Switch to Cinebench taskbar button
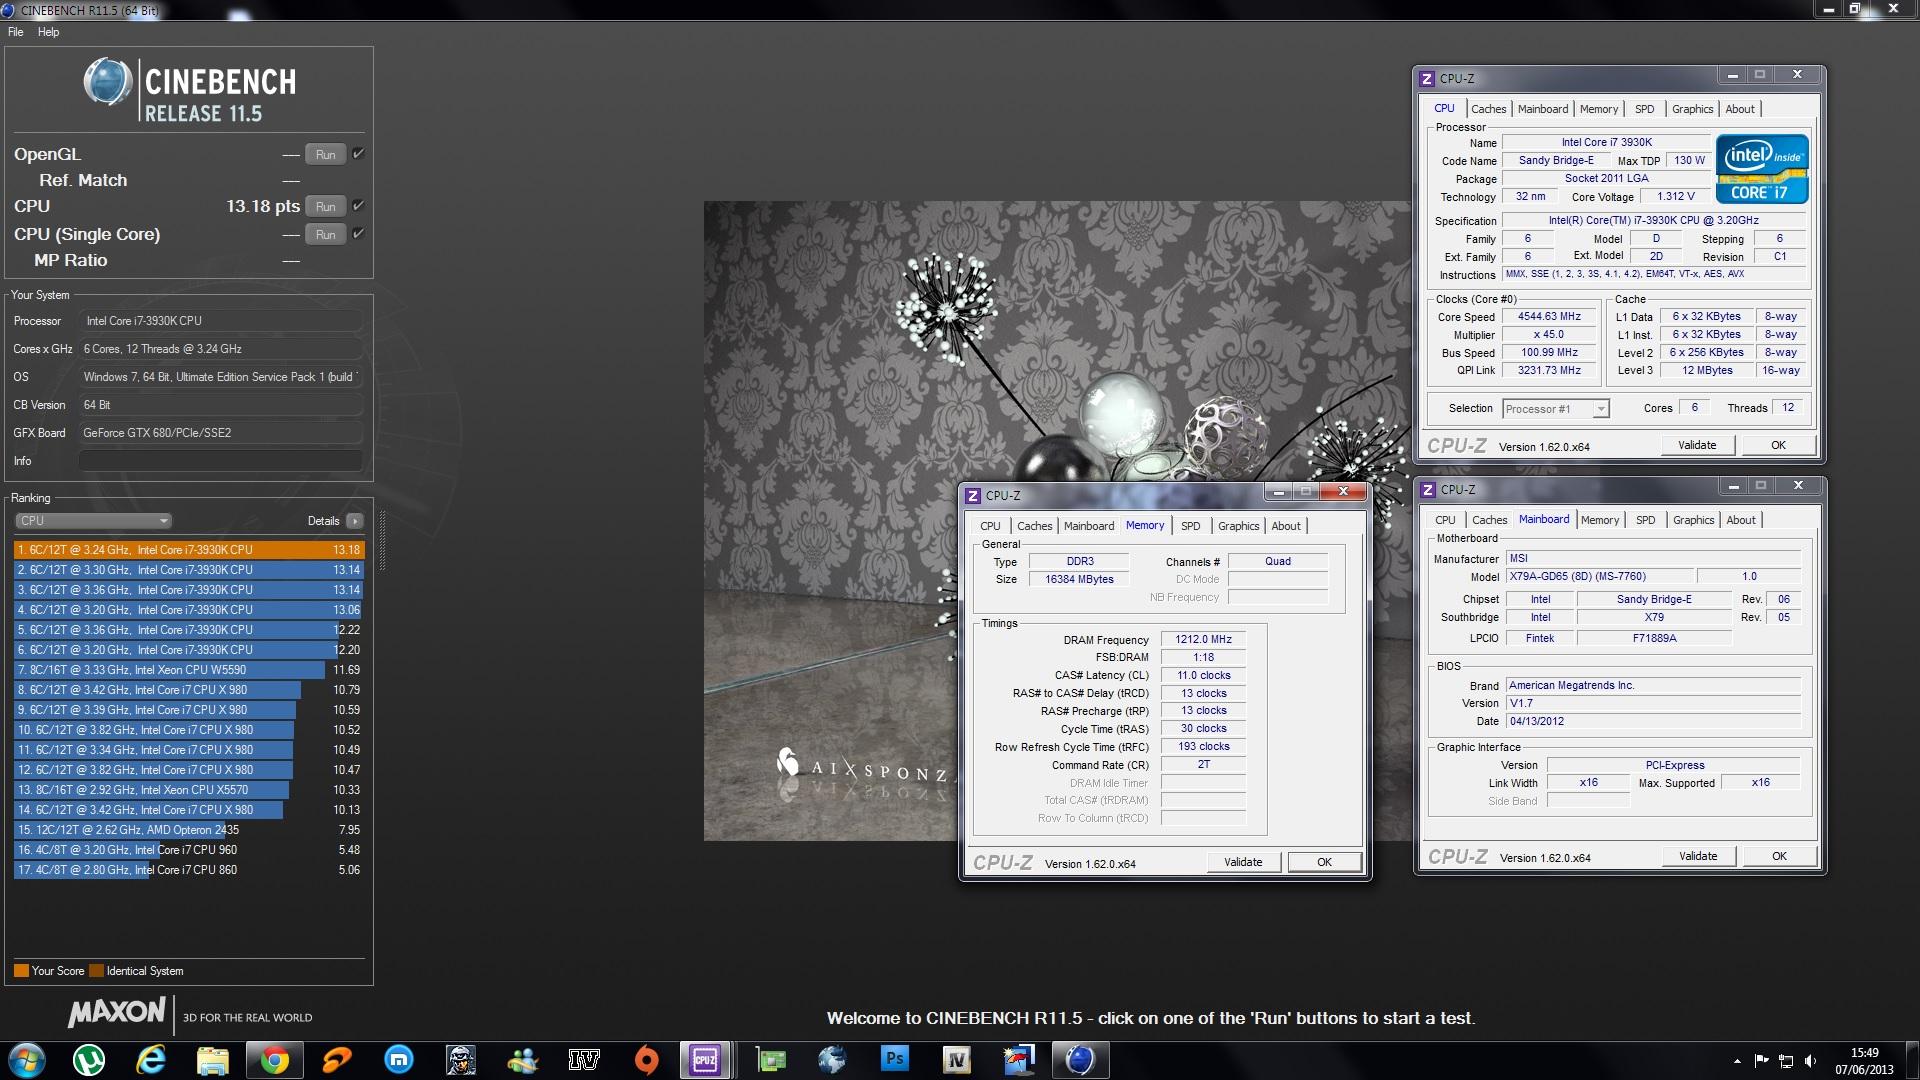Image resolution: width=1920 pixels, height=1080 pixels. click(1080, 1060)
